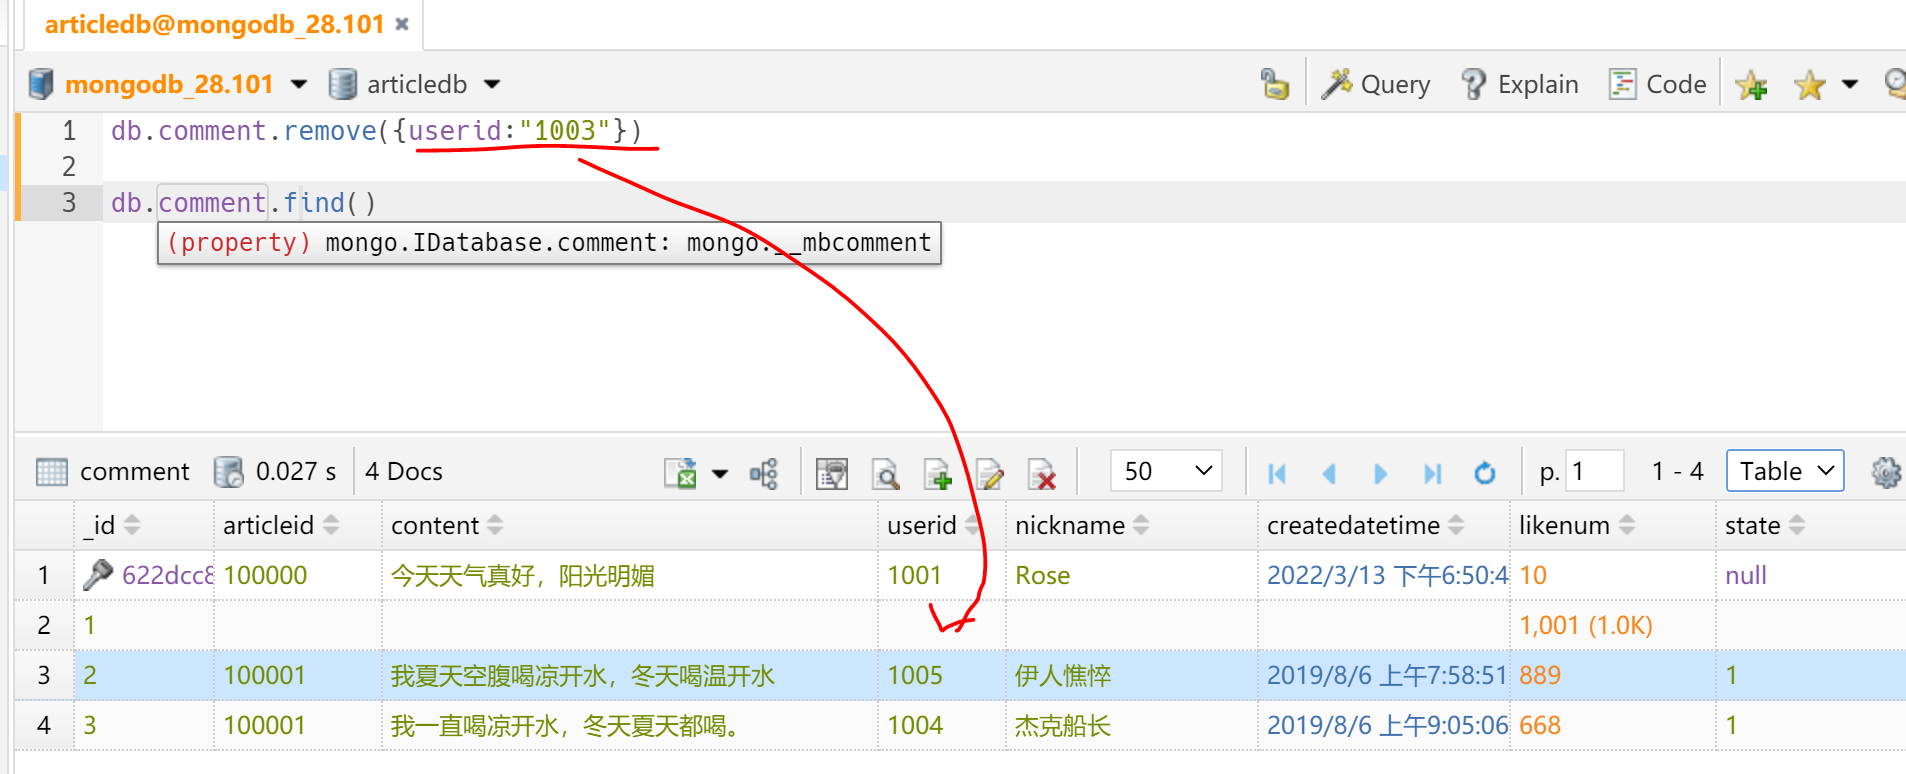Click the edit document pencil icon
The height and width of the screenshot is (774, 1906).
(x=989, y=473)
